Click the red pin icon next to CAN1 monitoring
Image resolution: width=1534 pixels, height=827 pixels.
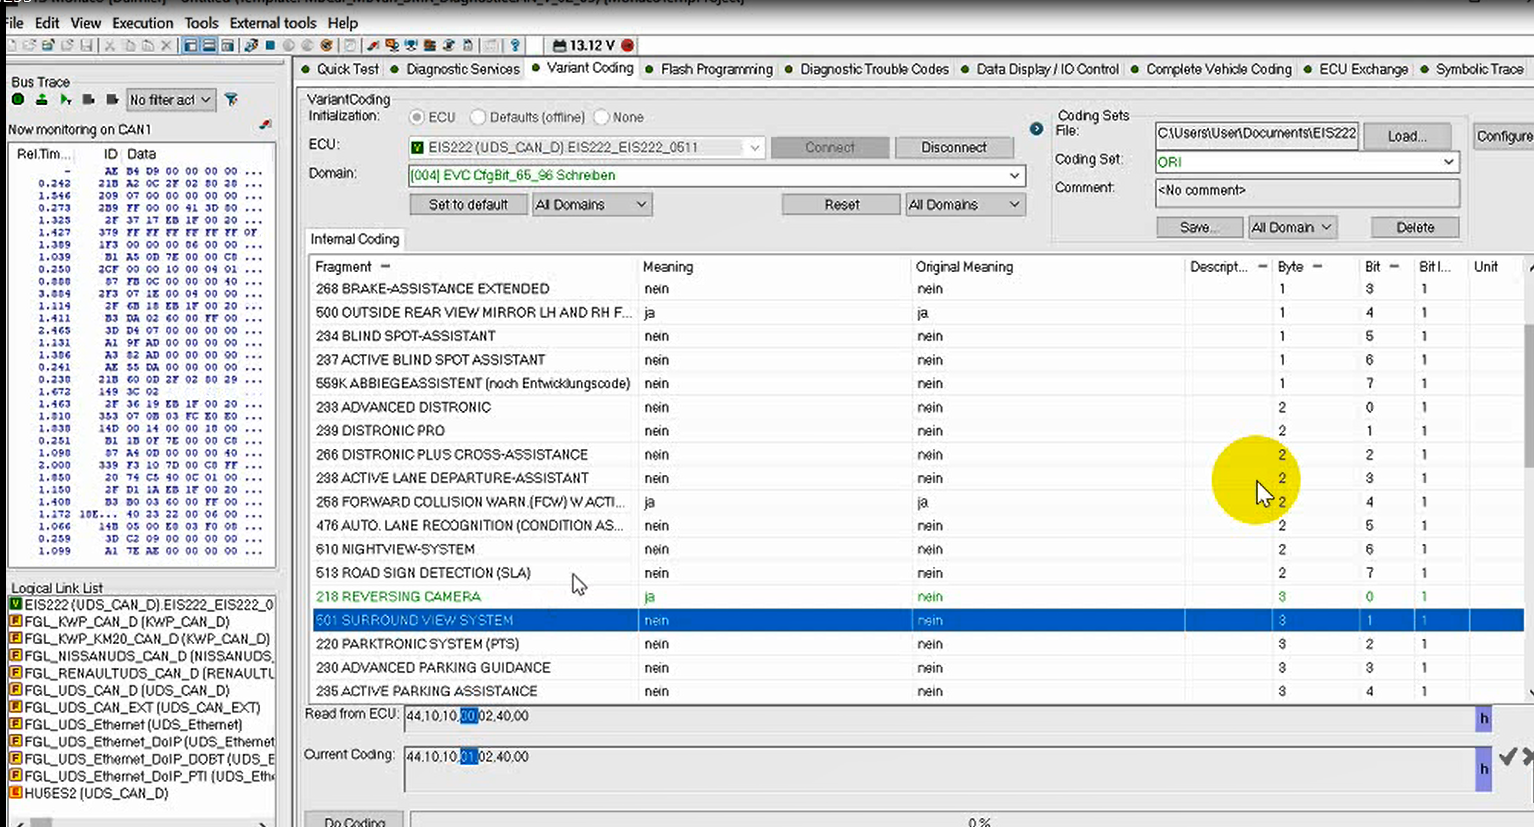(265, 125)
